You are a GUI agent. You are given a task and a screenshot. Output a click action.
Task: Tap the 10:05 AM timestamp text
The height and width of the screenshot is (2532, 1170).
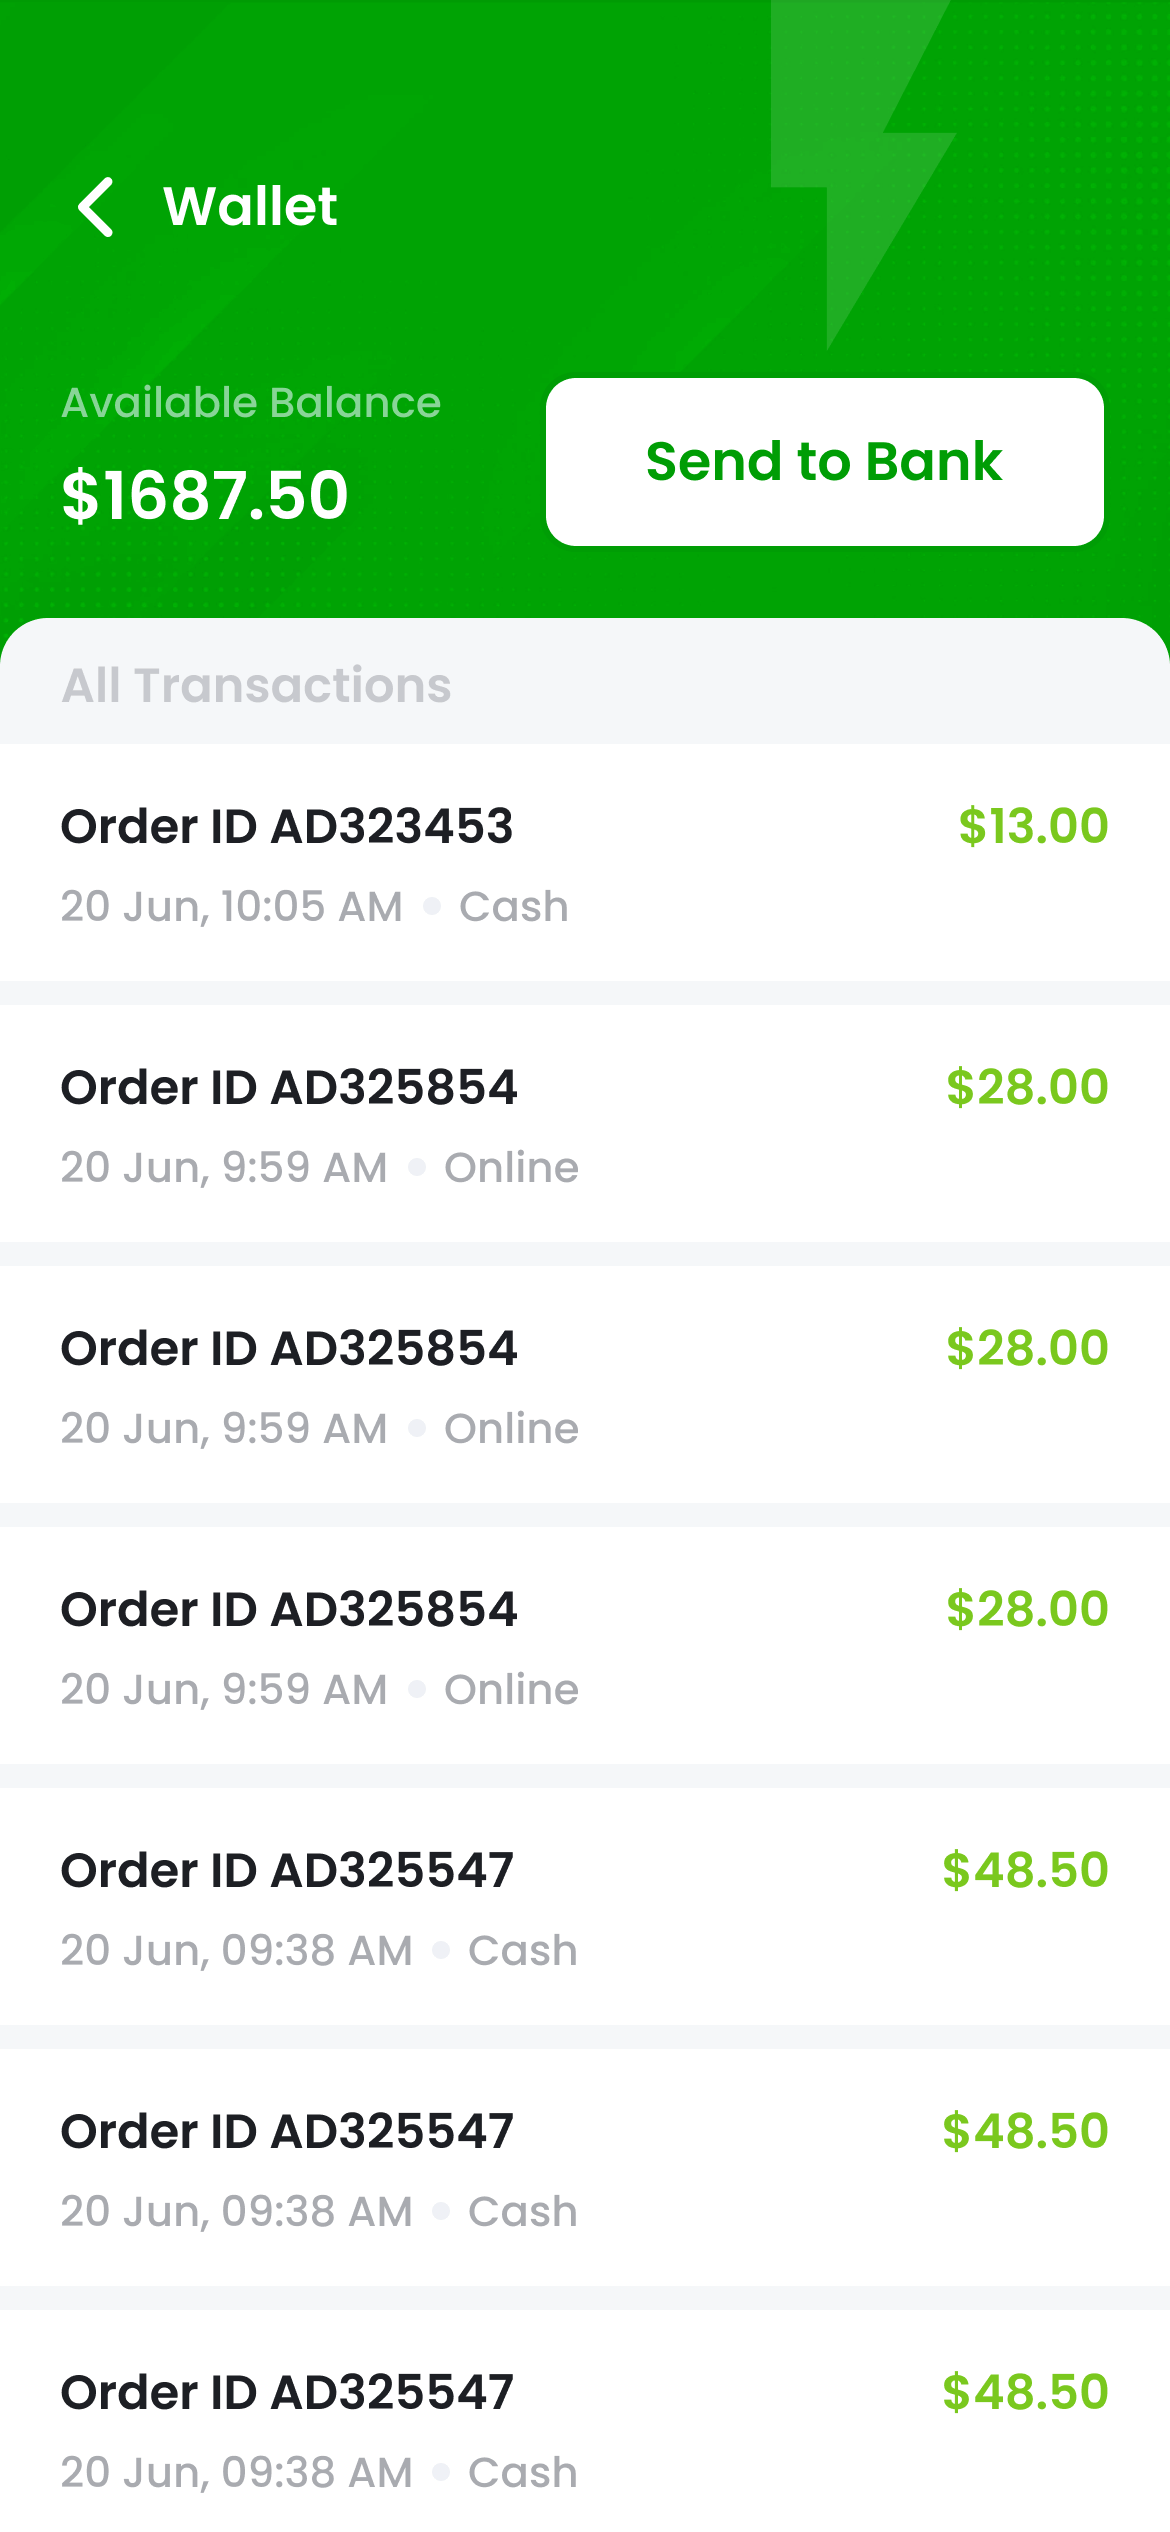(x=311, y=907)
